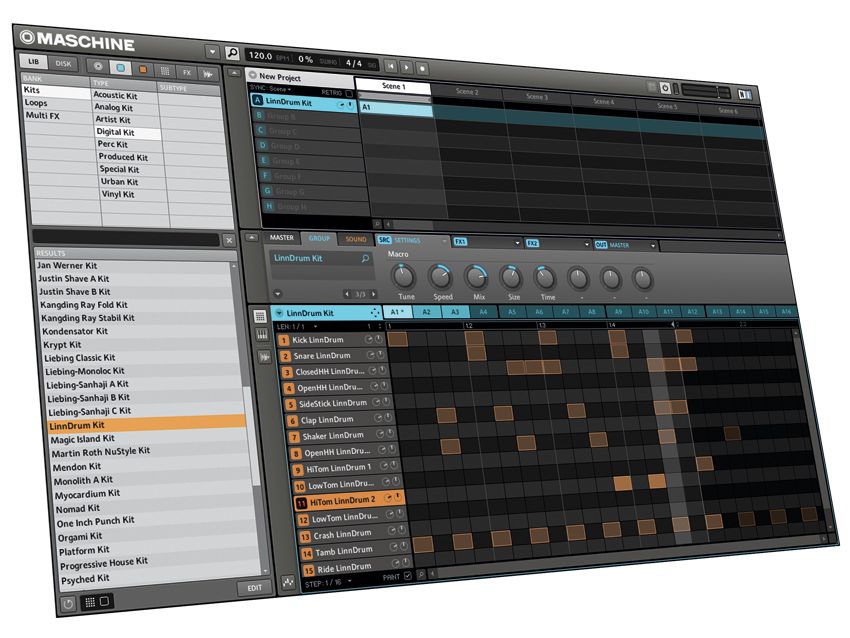The width and height of the screenshot is (850, 638).
Task: Click the automation icon beside STEP
Action: tap(289, 583)
